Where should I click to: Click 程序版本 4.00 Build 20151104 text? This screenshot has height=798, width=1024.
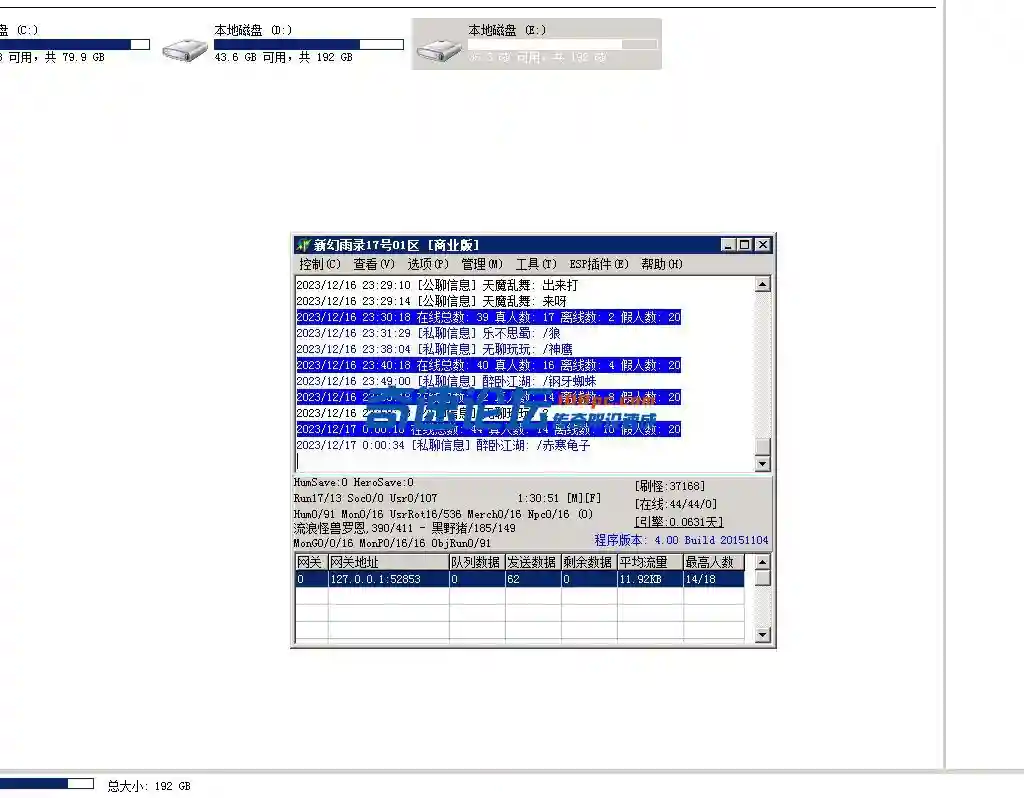point(681,540)
